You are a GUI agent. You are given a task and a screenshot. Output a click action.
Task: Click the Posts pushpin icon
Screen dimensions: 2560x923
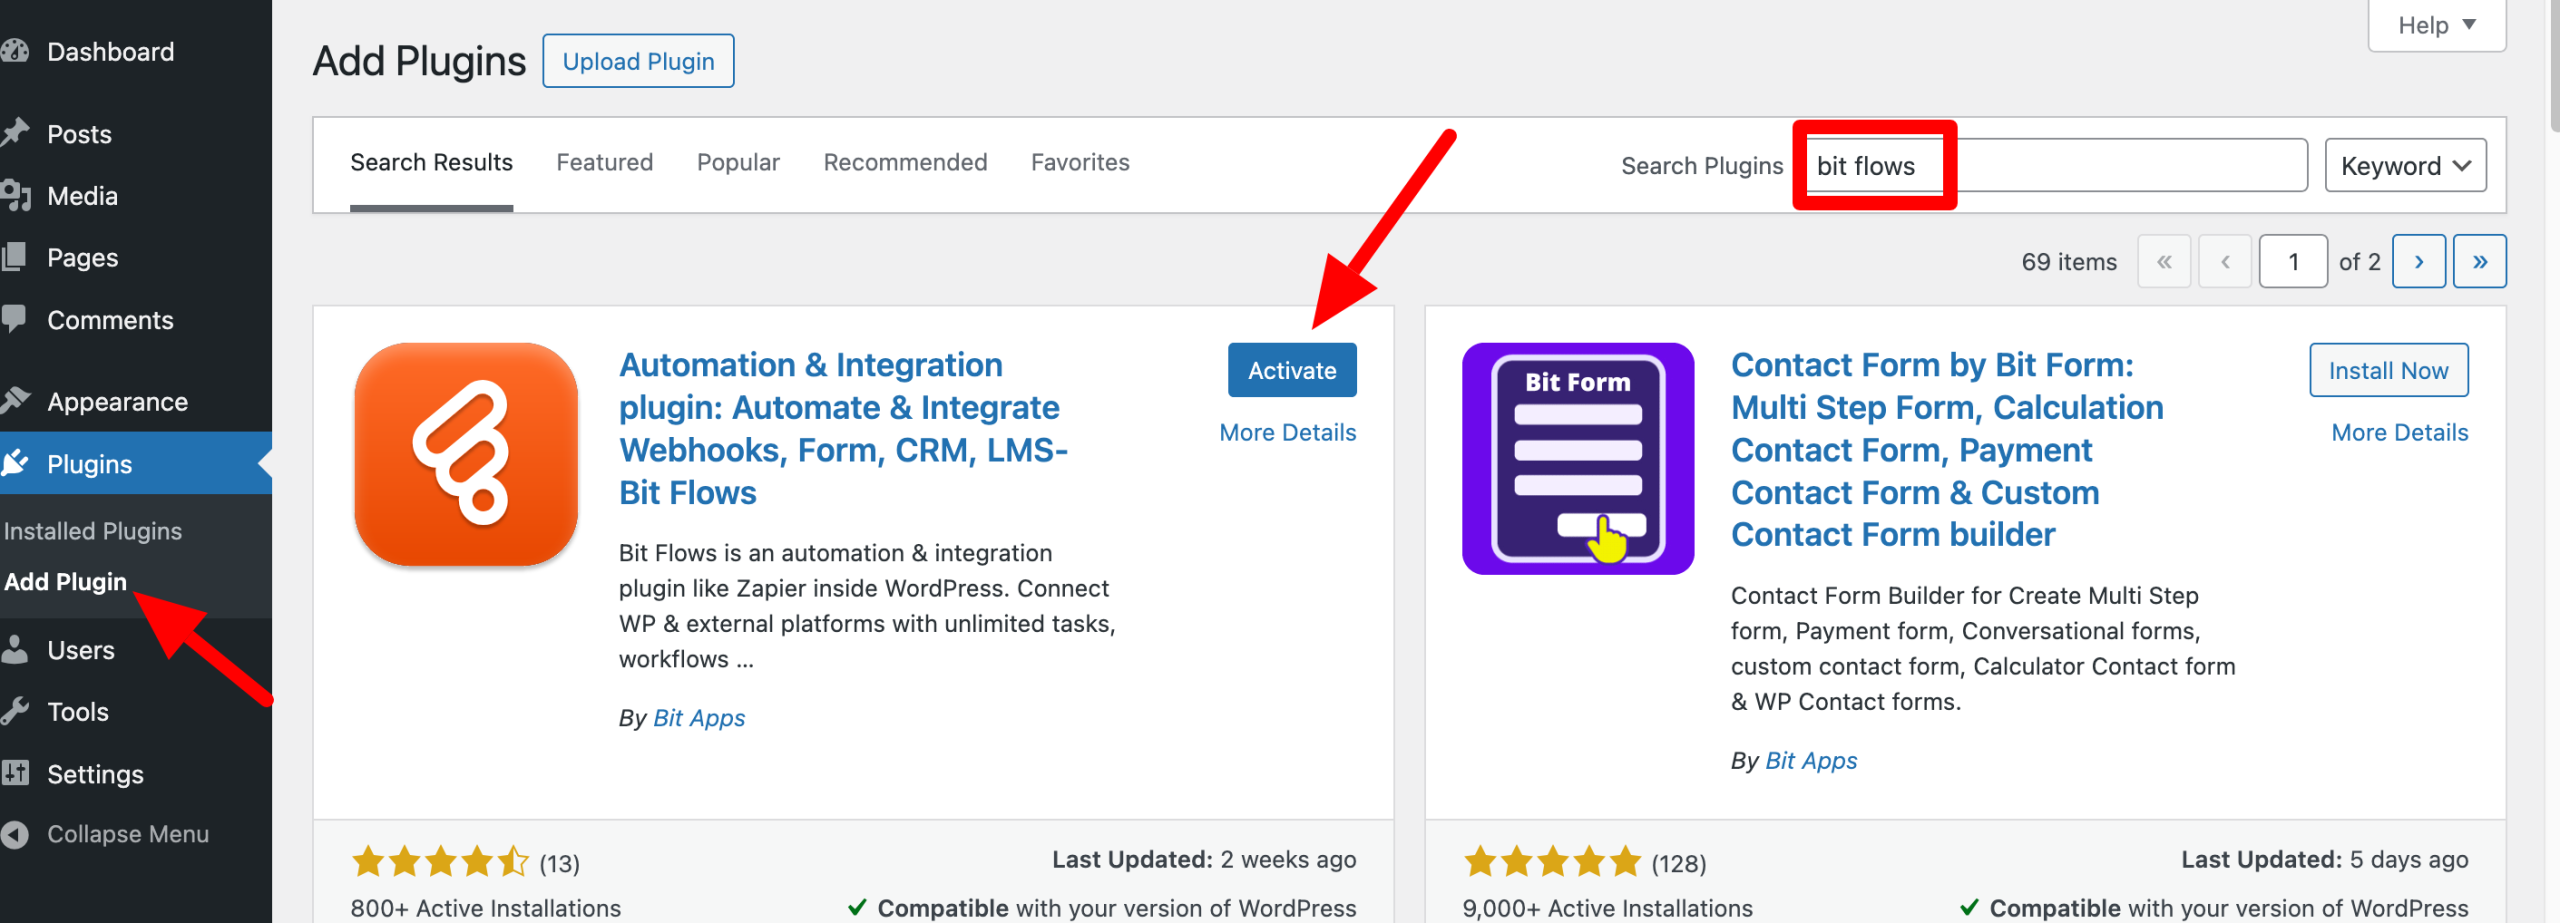pos(14,133)
